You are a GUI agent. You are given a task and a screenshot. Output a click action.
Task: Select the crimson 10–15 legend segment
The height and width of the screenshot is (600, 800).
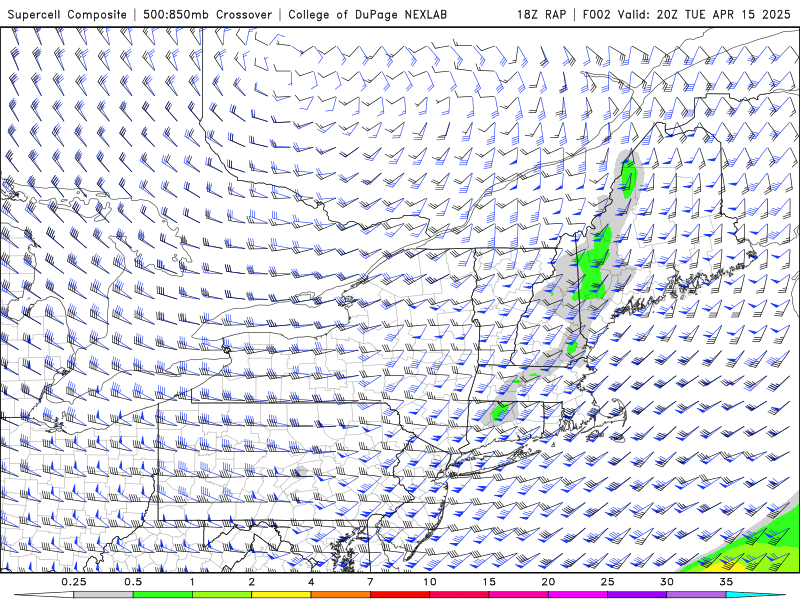click(x=459, y=595)
